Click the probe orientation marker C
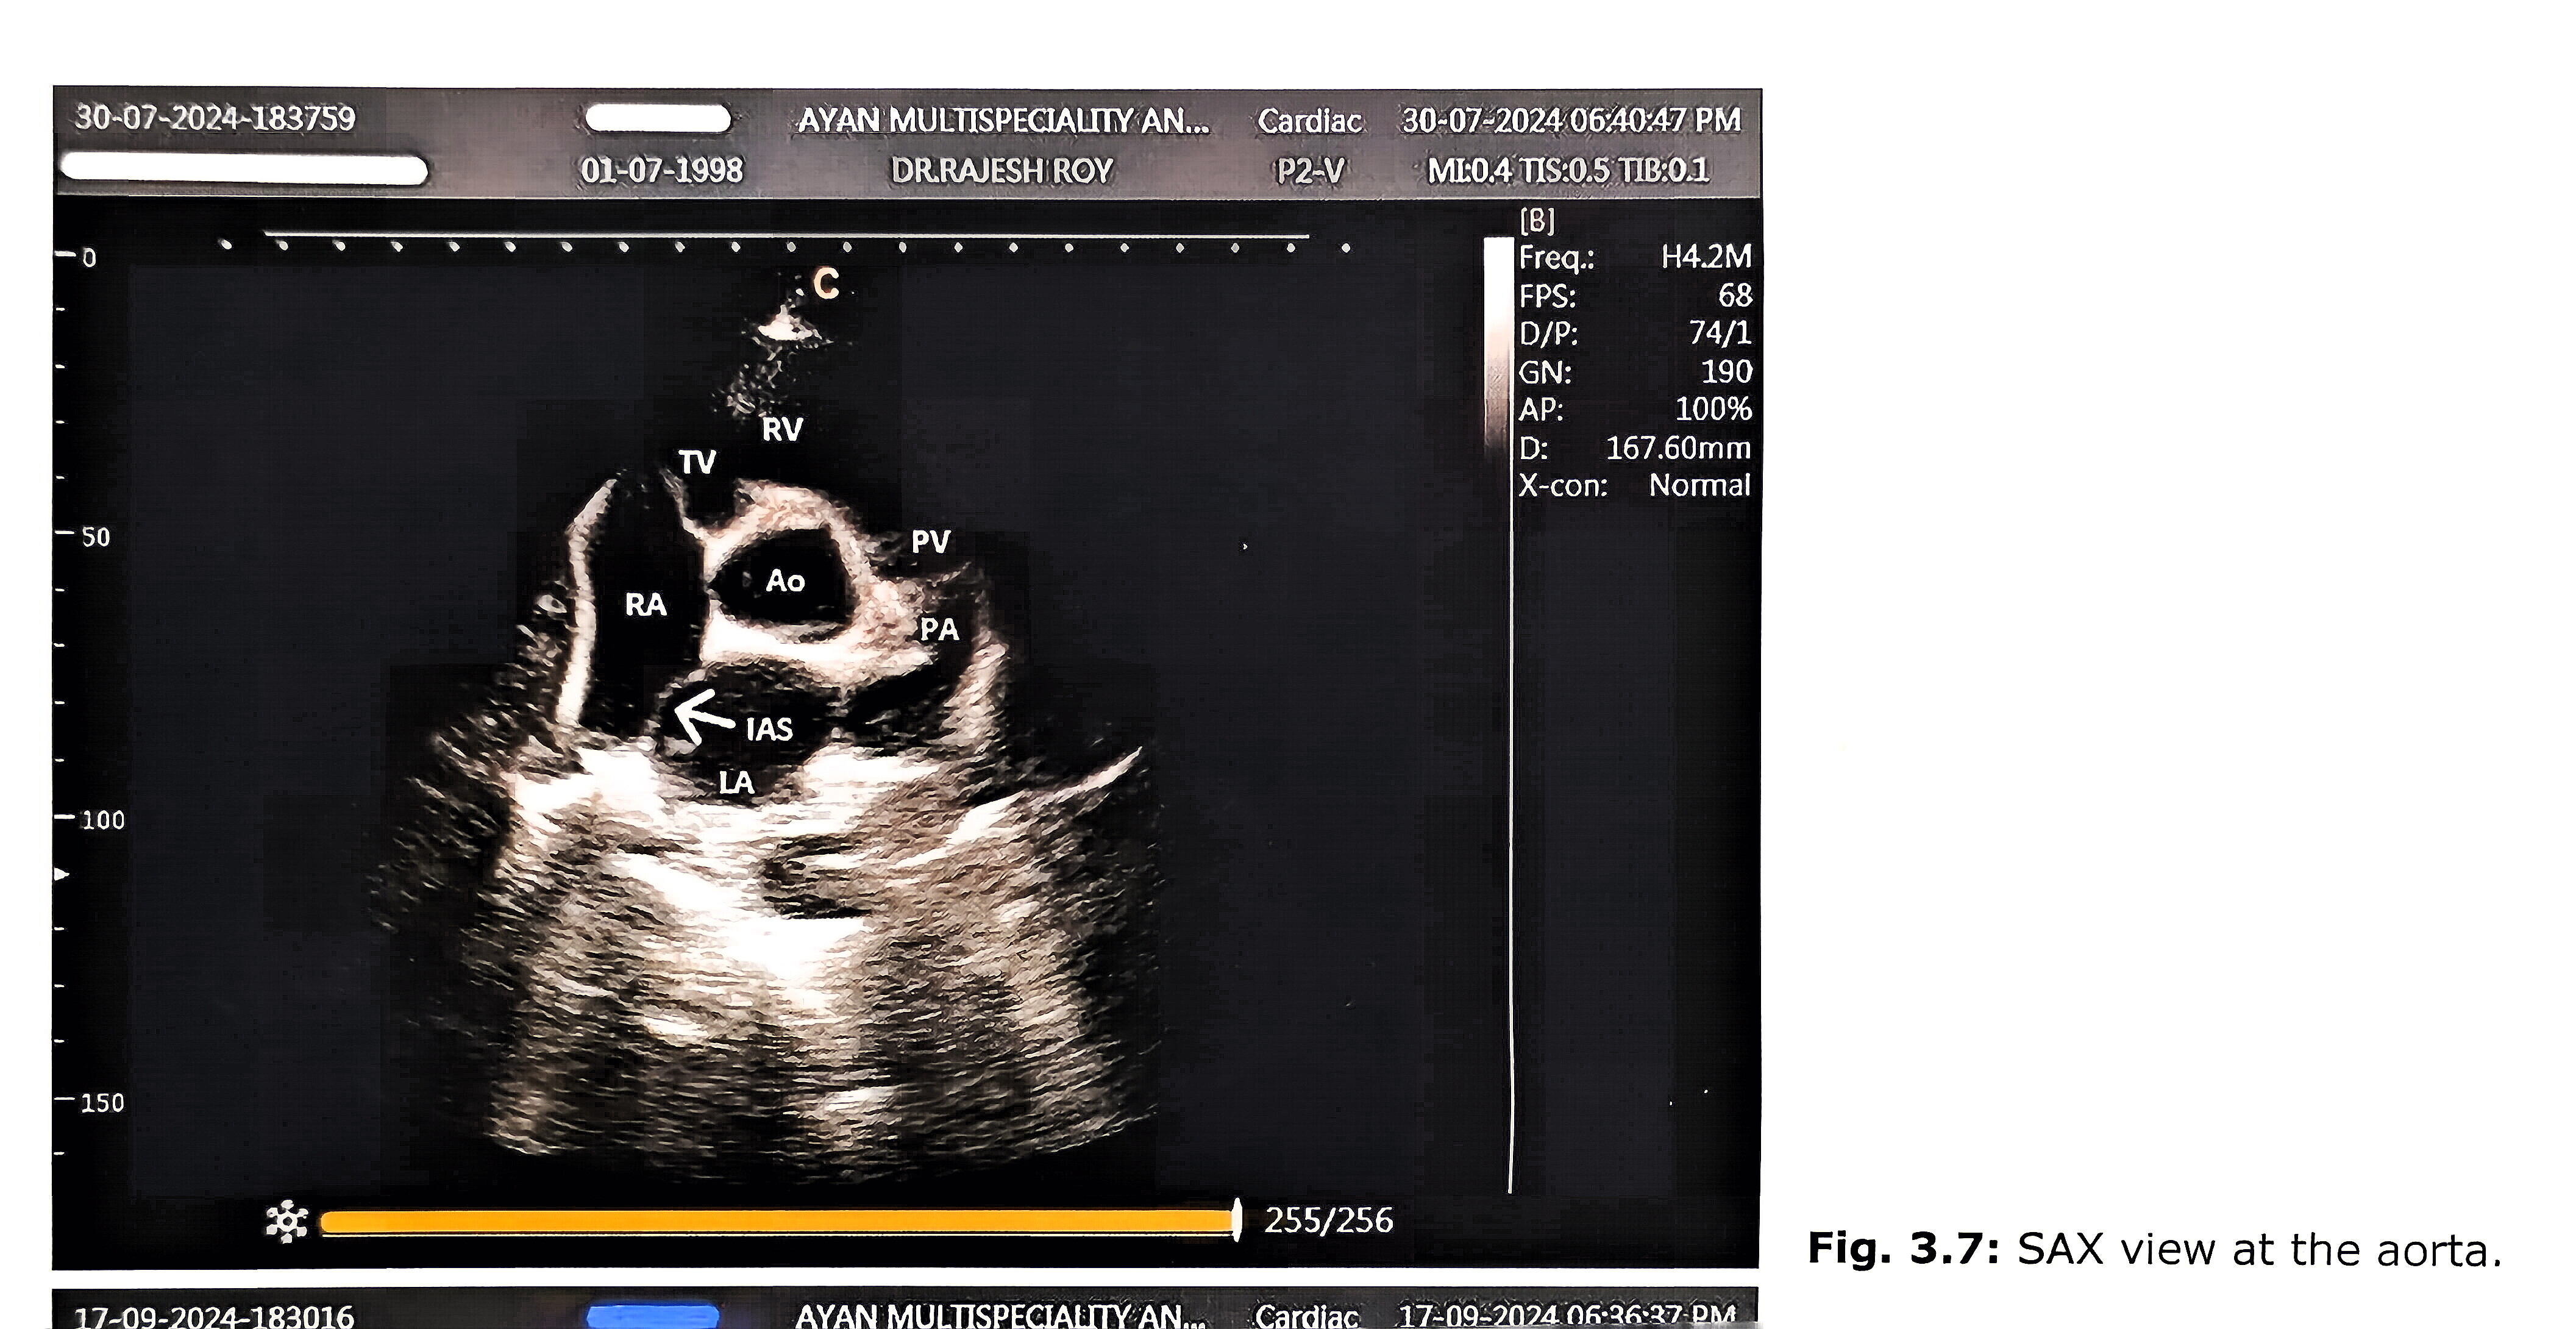Image resolution: width=2576 pixels, height=1329 pixels. pyautogui.click(x=826, y=284)
